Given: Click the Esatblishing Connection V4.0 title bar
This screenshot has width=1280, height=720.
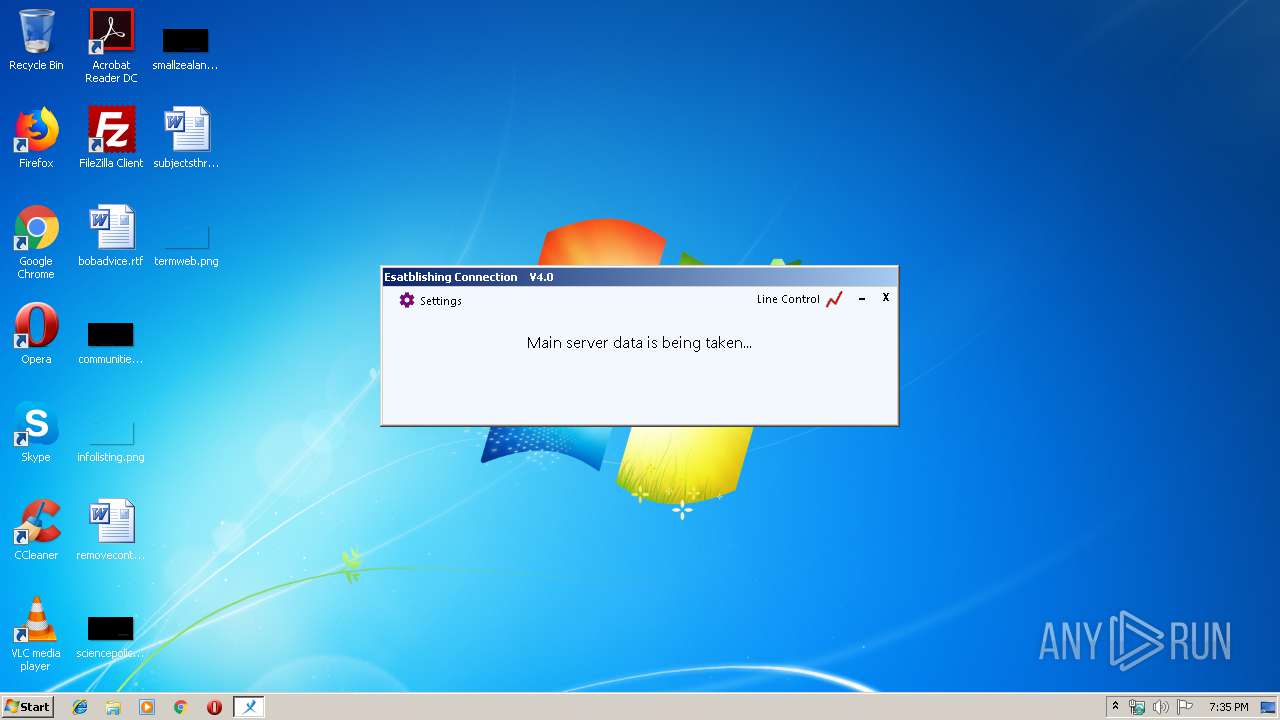Looking at the screenshot, I should tap(639, 277).
